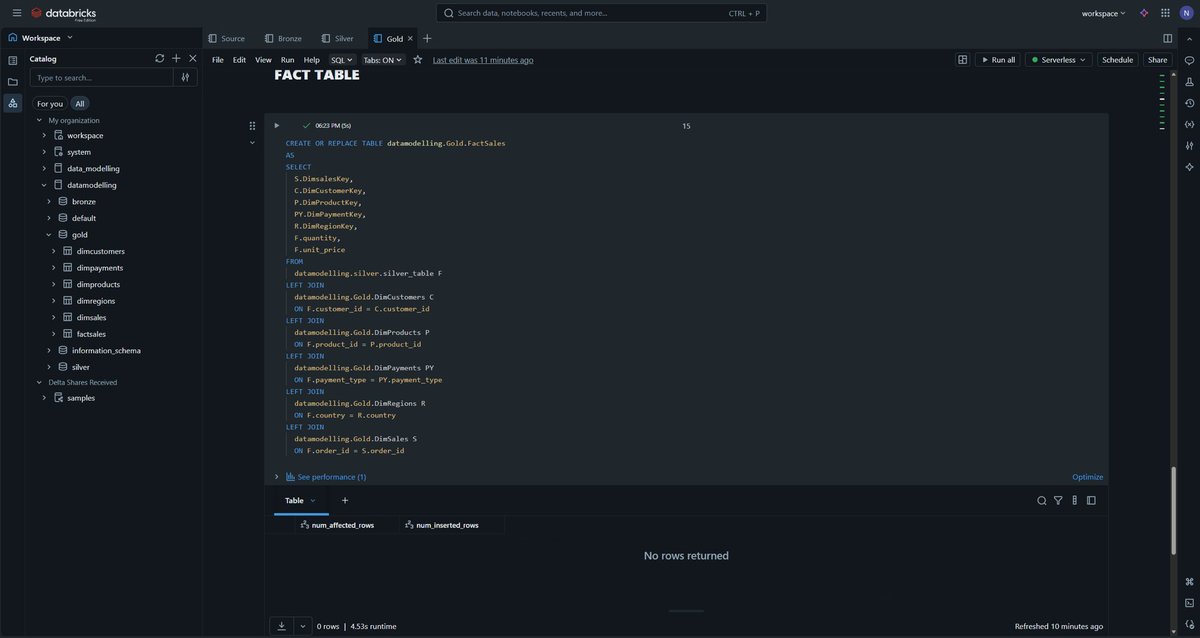Screen dimensions: 1200x638
Task: Select the For you filter
Action: tap(50, 103)
